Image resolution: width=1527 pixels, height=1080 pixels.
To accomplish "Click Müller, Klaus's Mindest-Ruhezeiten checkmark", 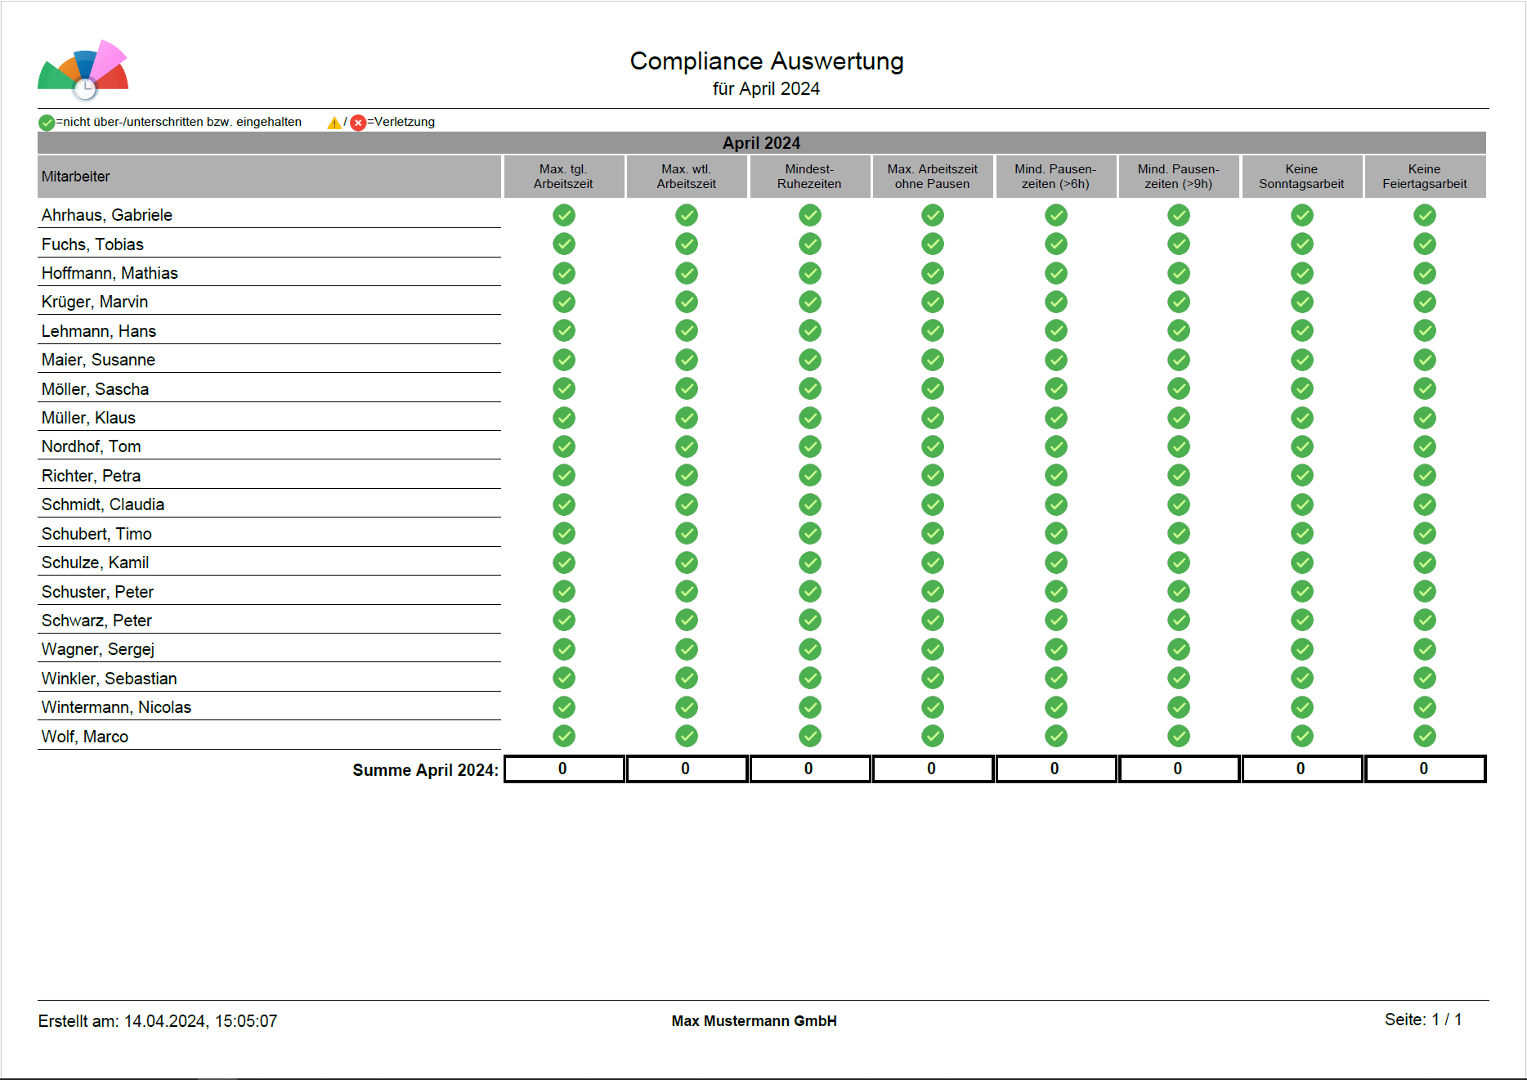I will click(810, 418).
